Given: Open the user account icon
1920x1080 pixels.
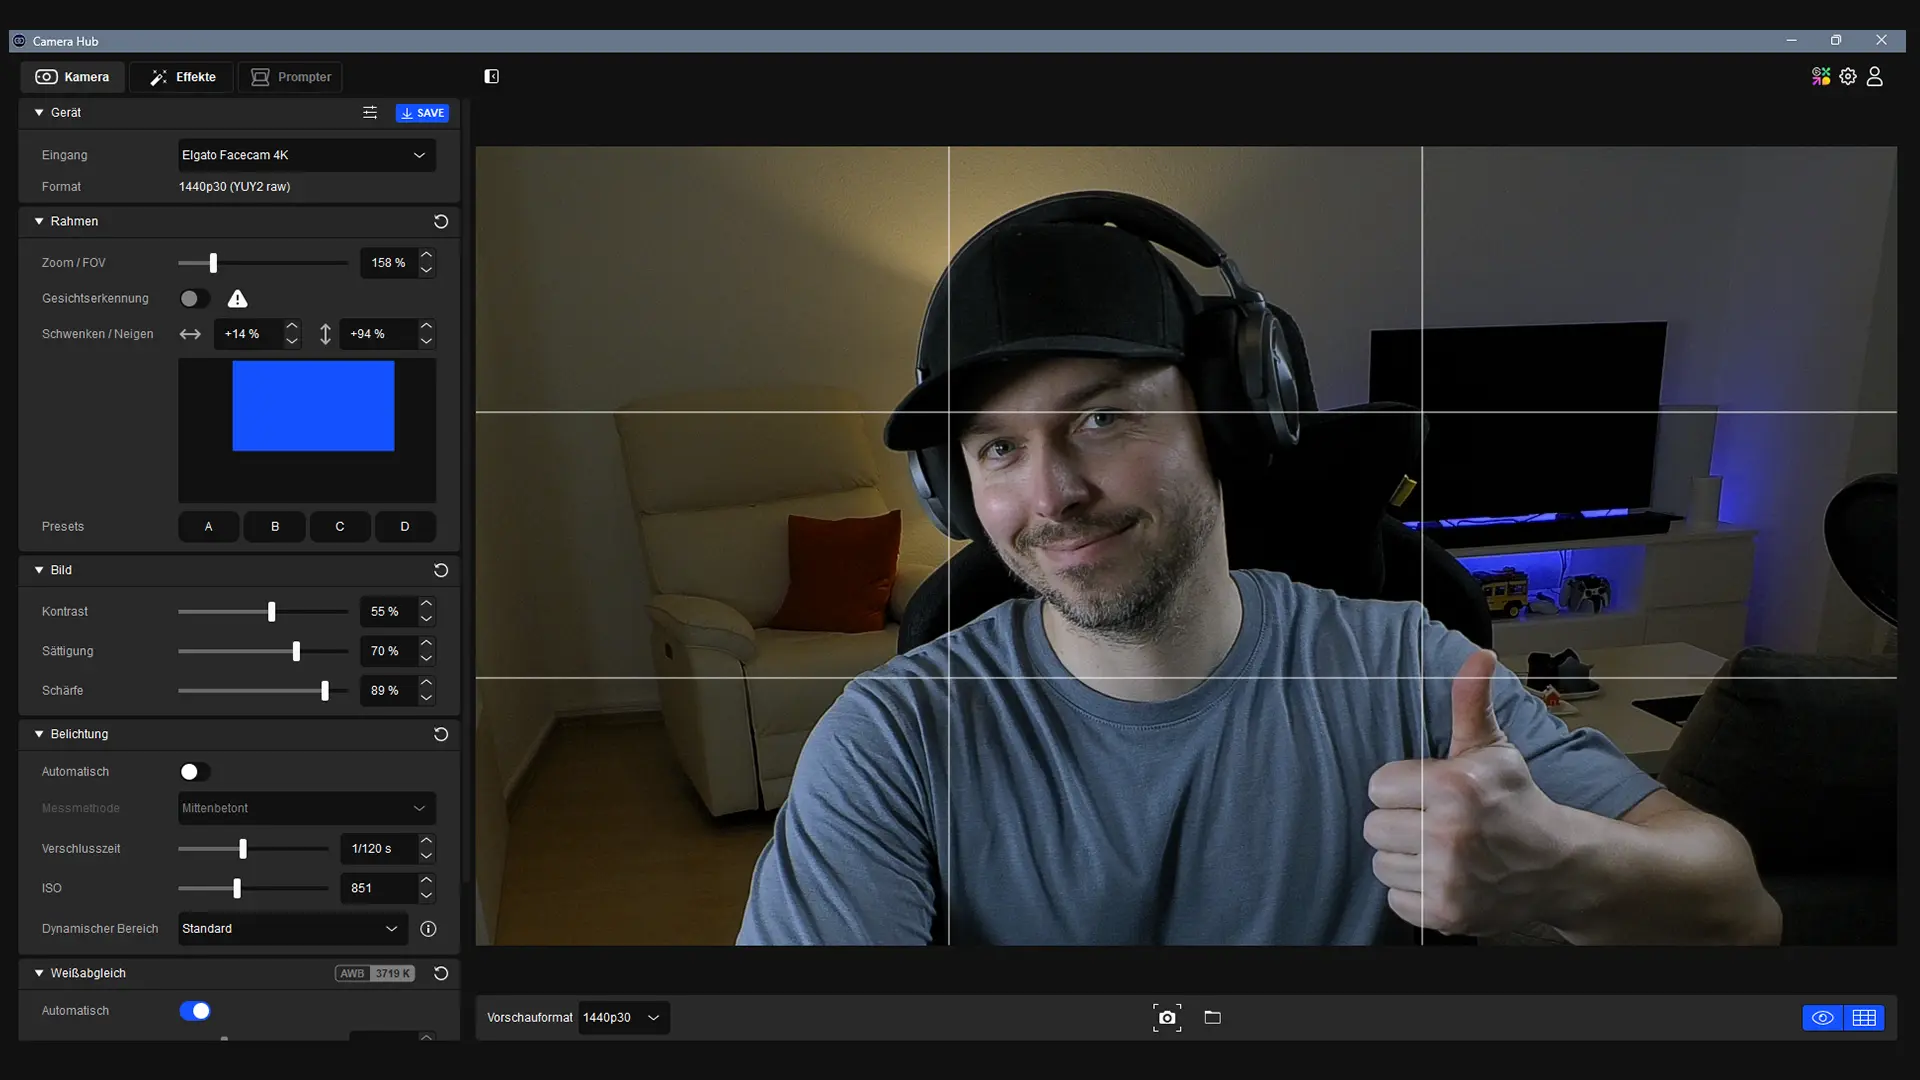Looking at the screenshot, I should click(1875, 77).
